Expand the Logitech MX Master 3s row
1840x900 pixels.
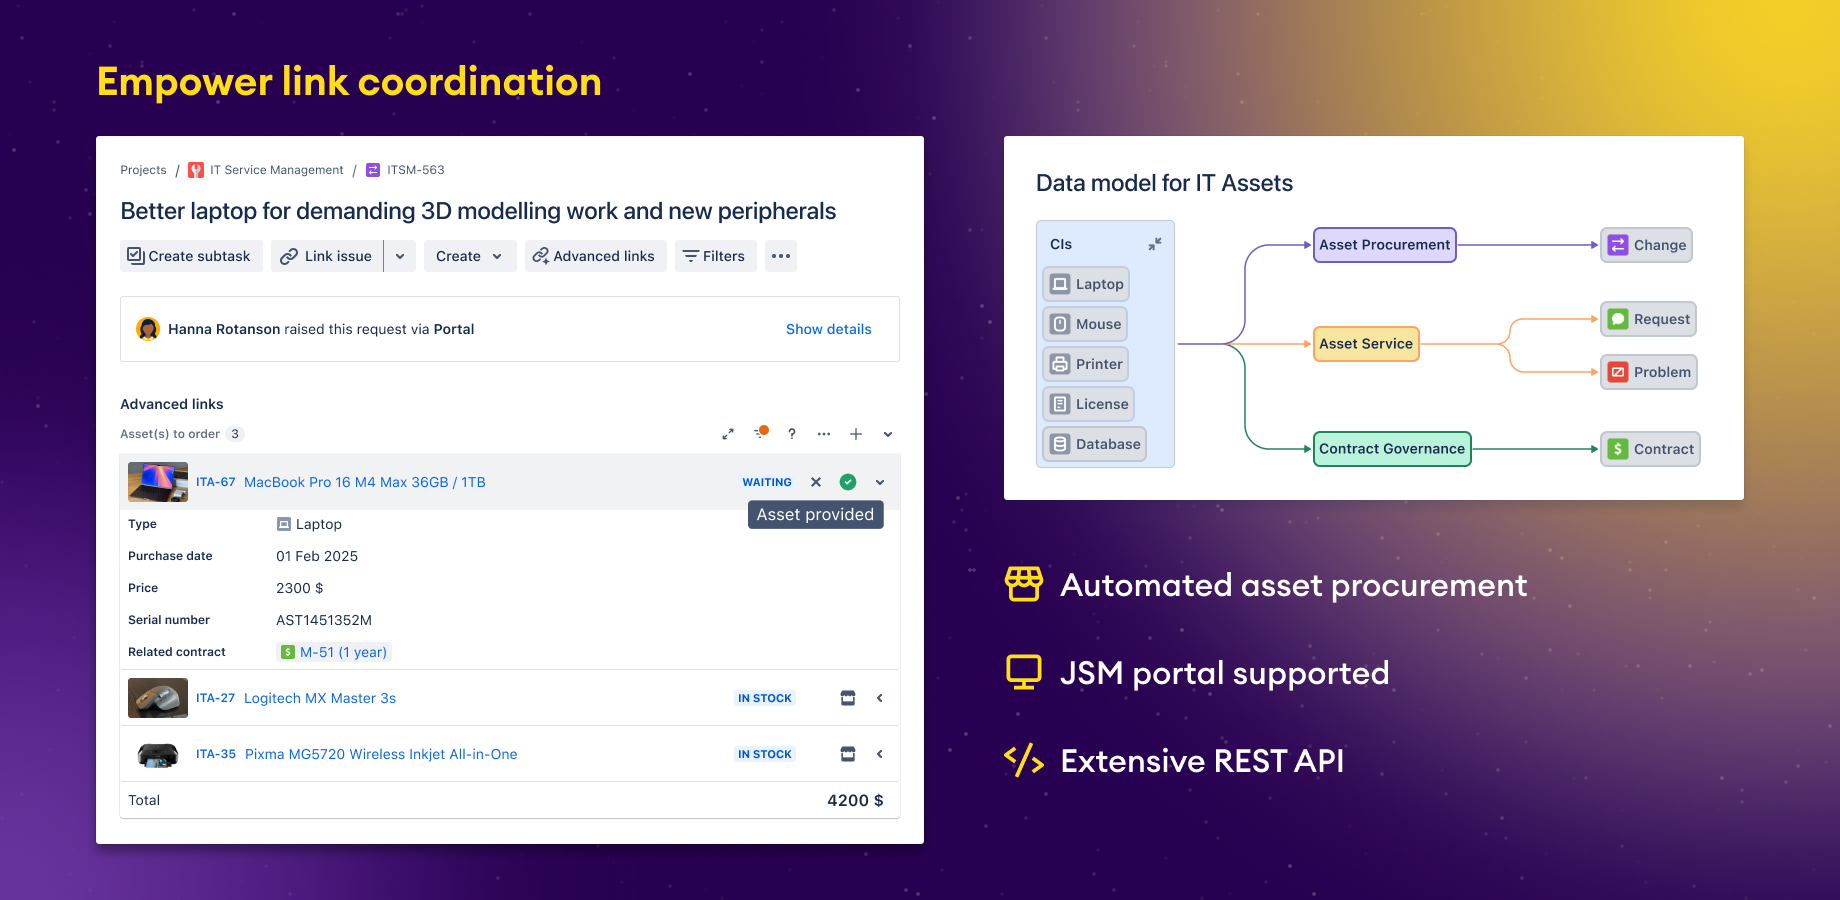tap(880, 698)
